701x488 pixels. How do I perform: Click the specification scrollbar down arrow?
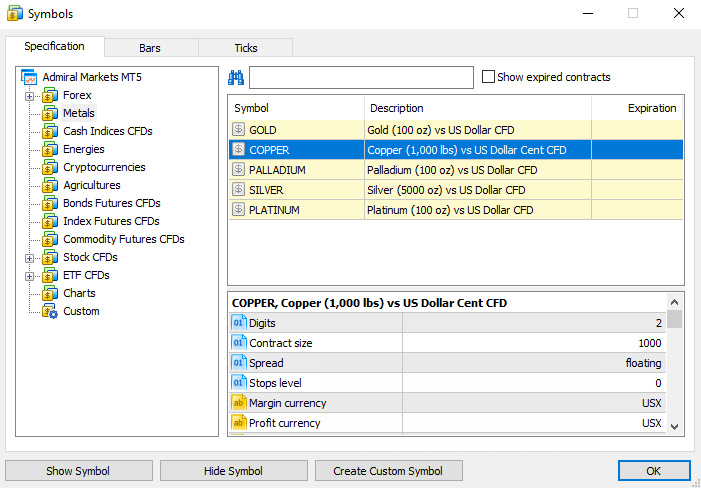(x=675, y=427)
